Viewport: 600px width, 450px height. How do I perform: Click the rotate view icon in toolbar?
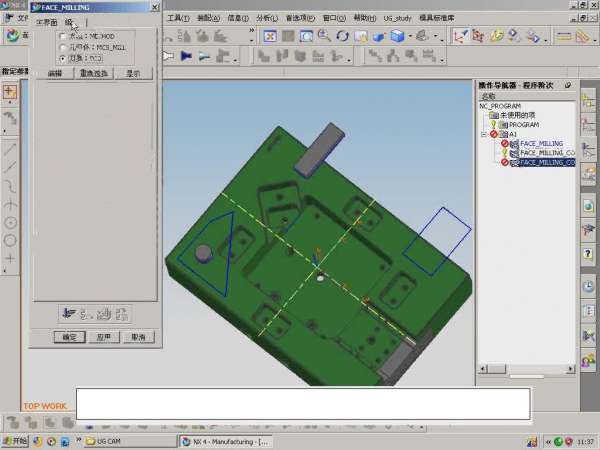tap(343, 36)
